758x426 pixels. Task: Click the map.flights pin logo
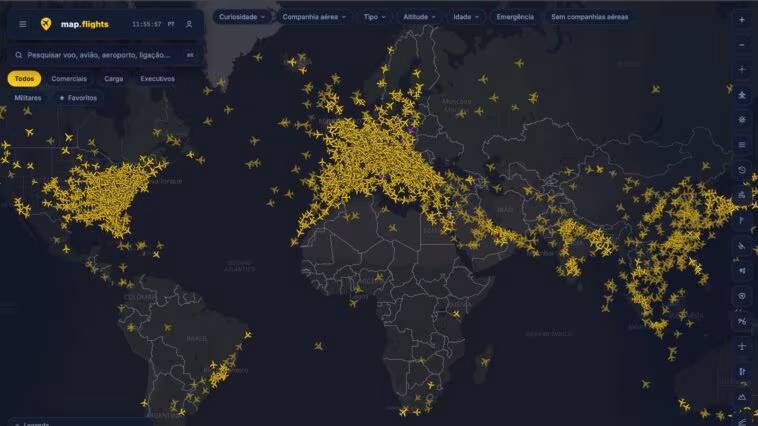click(x=46, y=24)
